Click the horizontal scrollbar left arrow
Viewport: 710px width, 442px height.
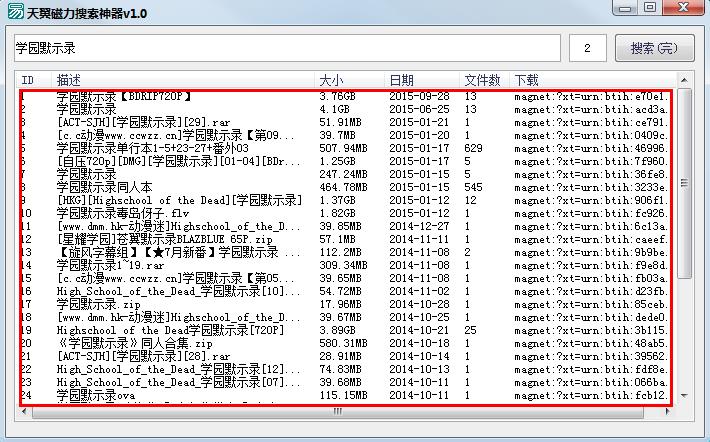tap(26, 411)
